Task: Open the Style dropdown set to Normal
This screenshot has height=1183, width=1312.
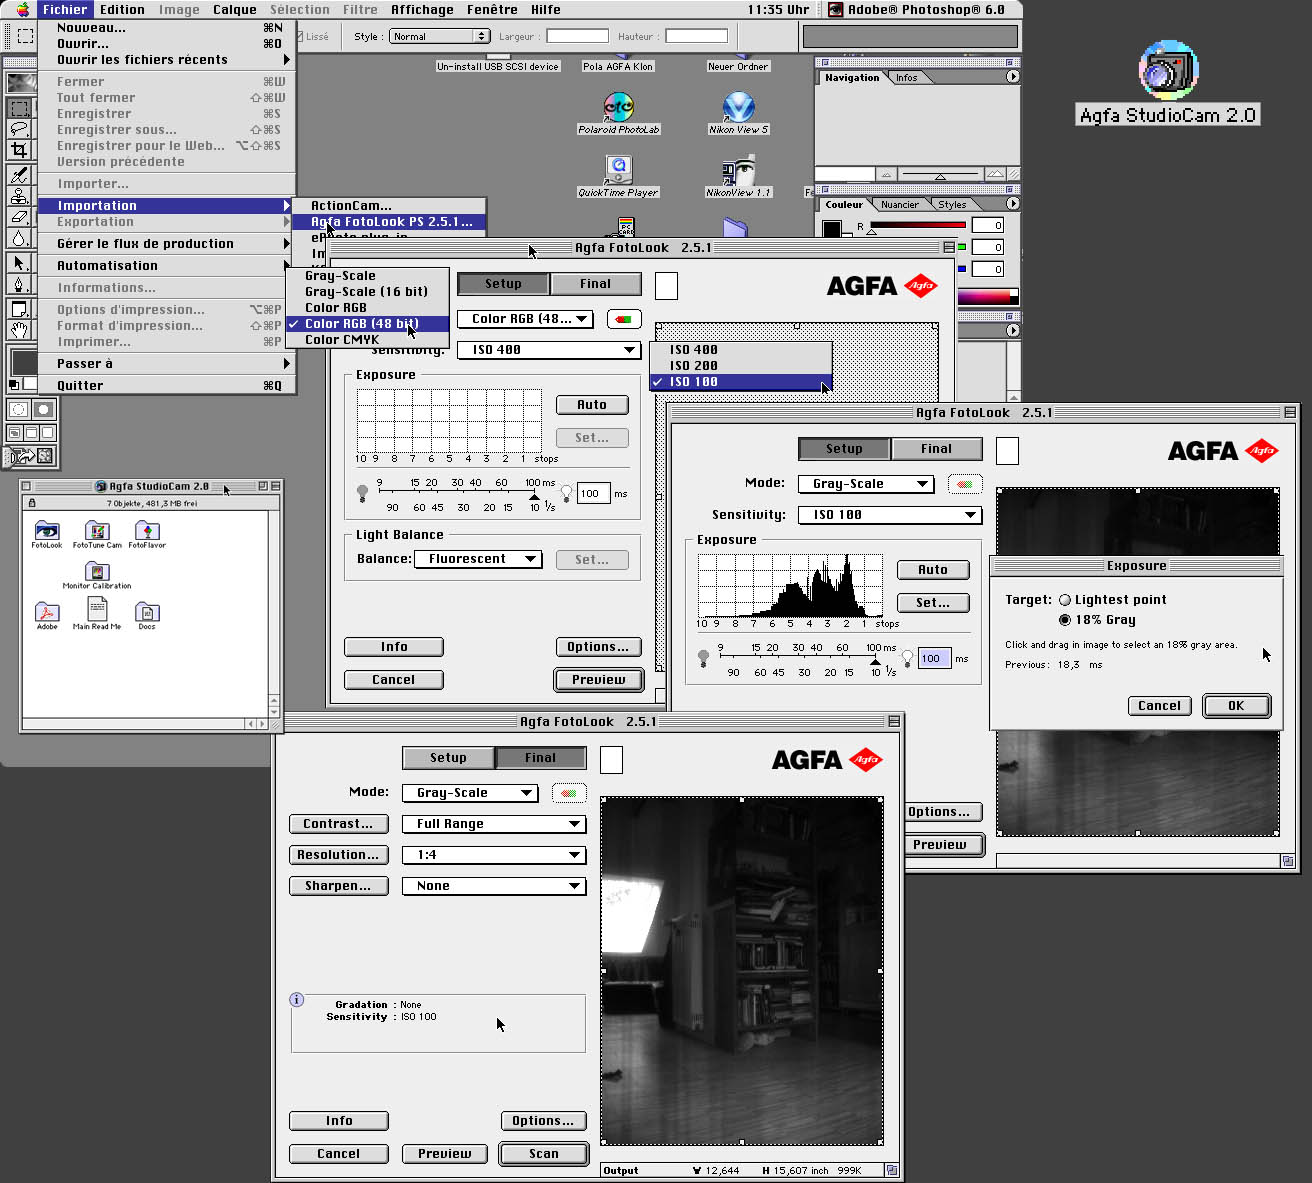Action: click(438, 36)
